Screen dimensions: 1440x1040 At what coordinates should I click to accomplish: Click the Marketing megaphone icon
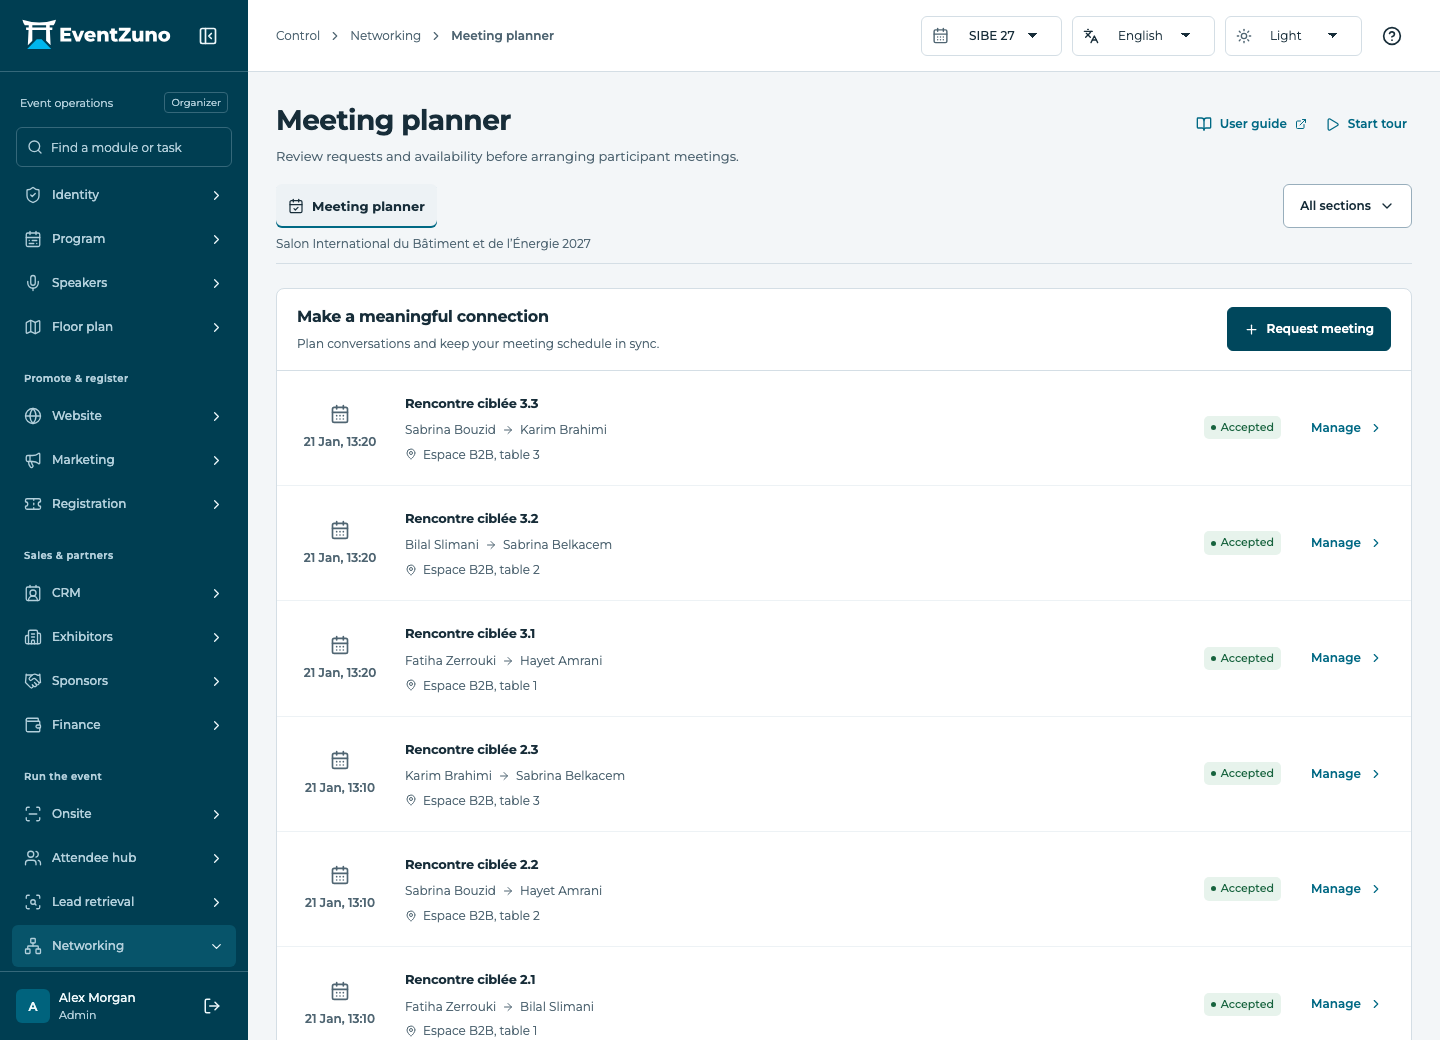click(x=33, y=460)
